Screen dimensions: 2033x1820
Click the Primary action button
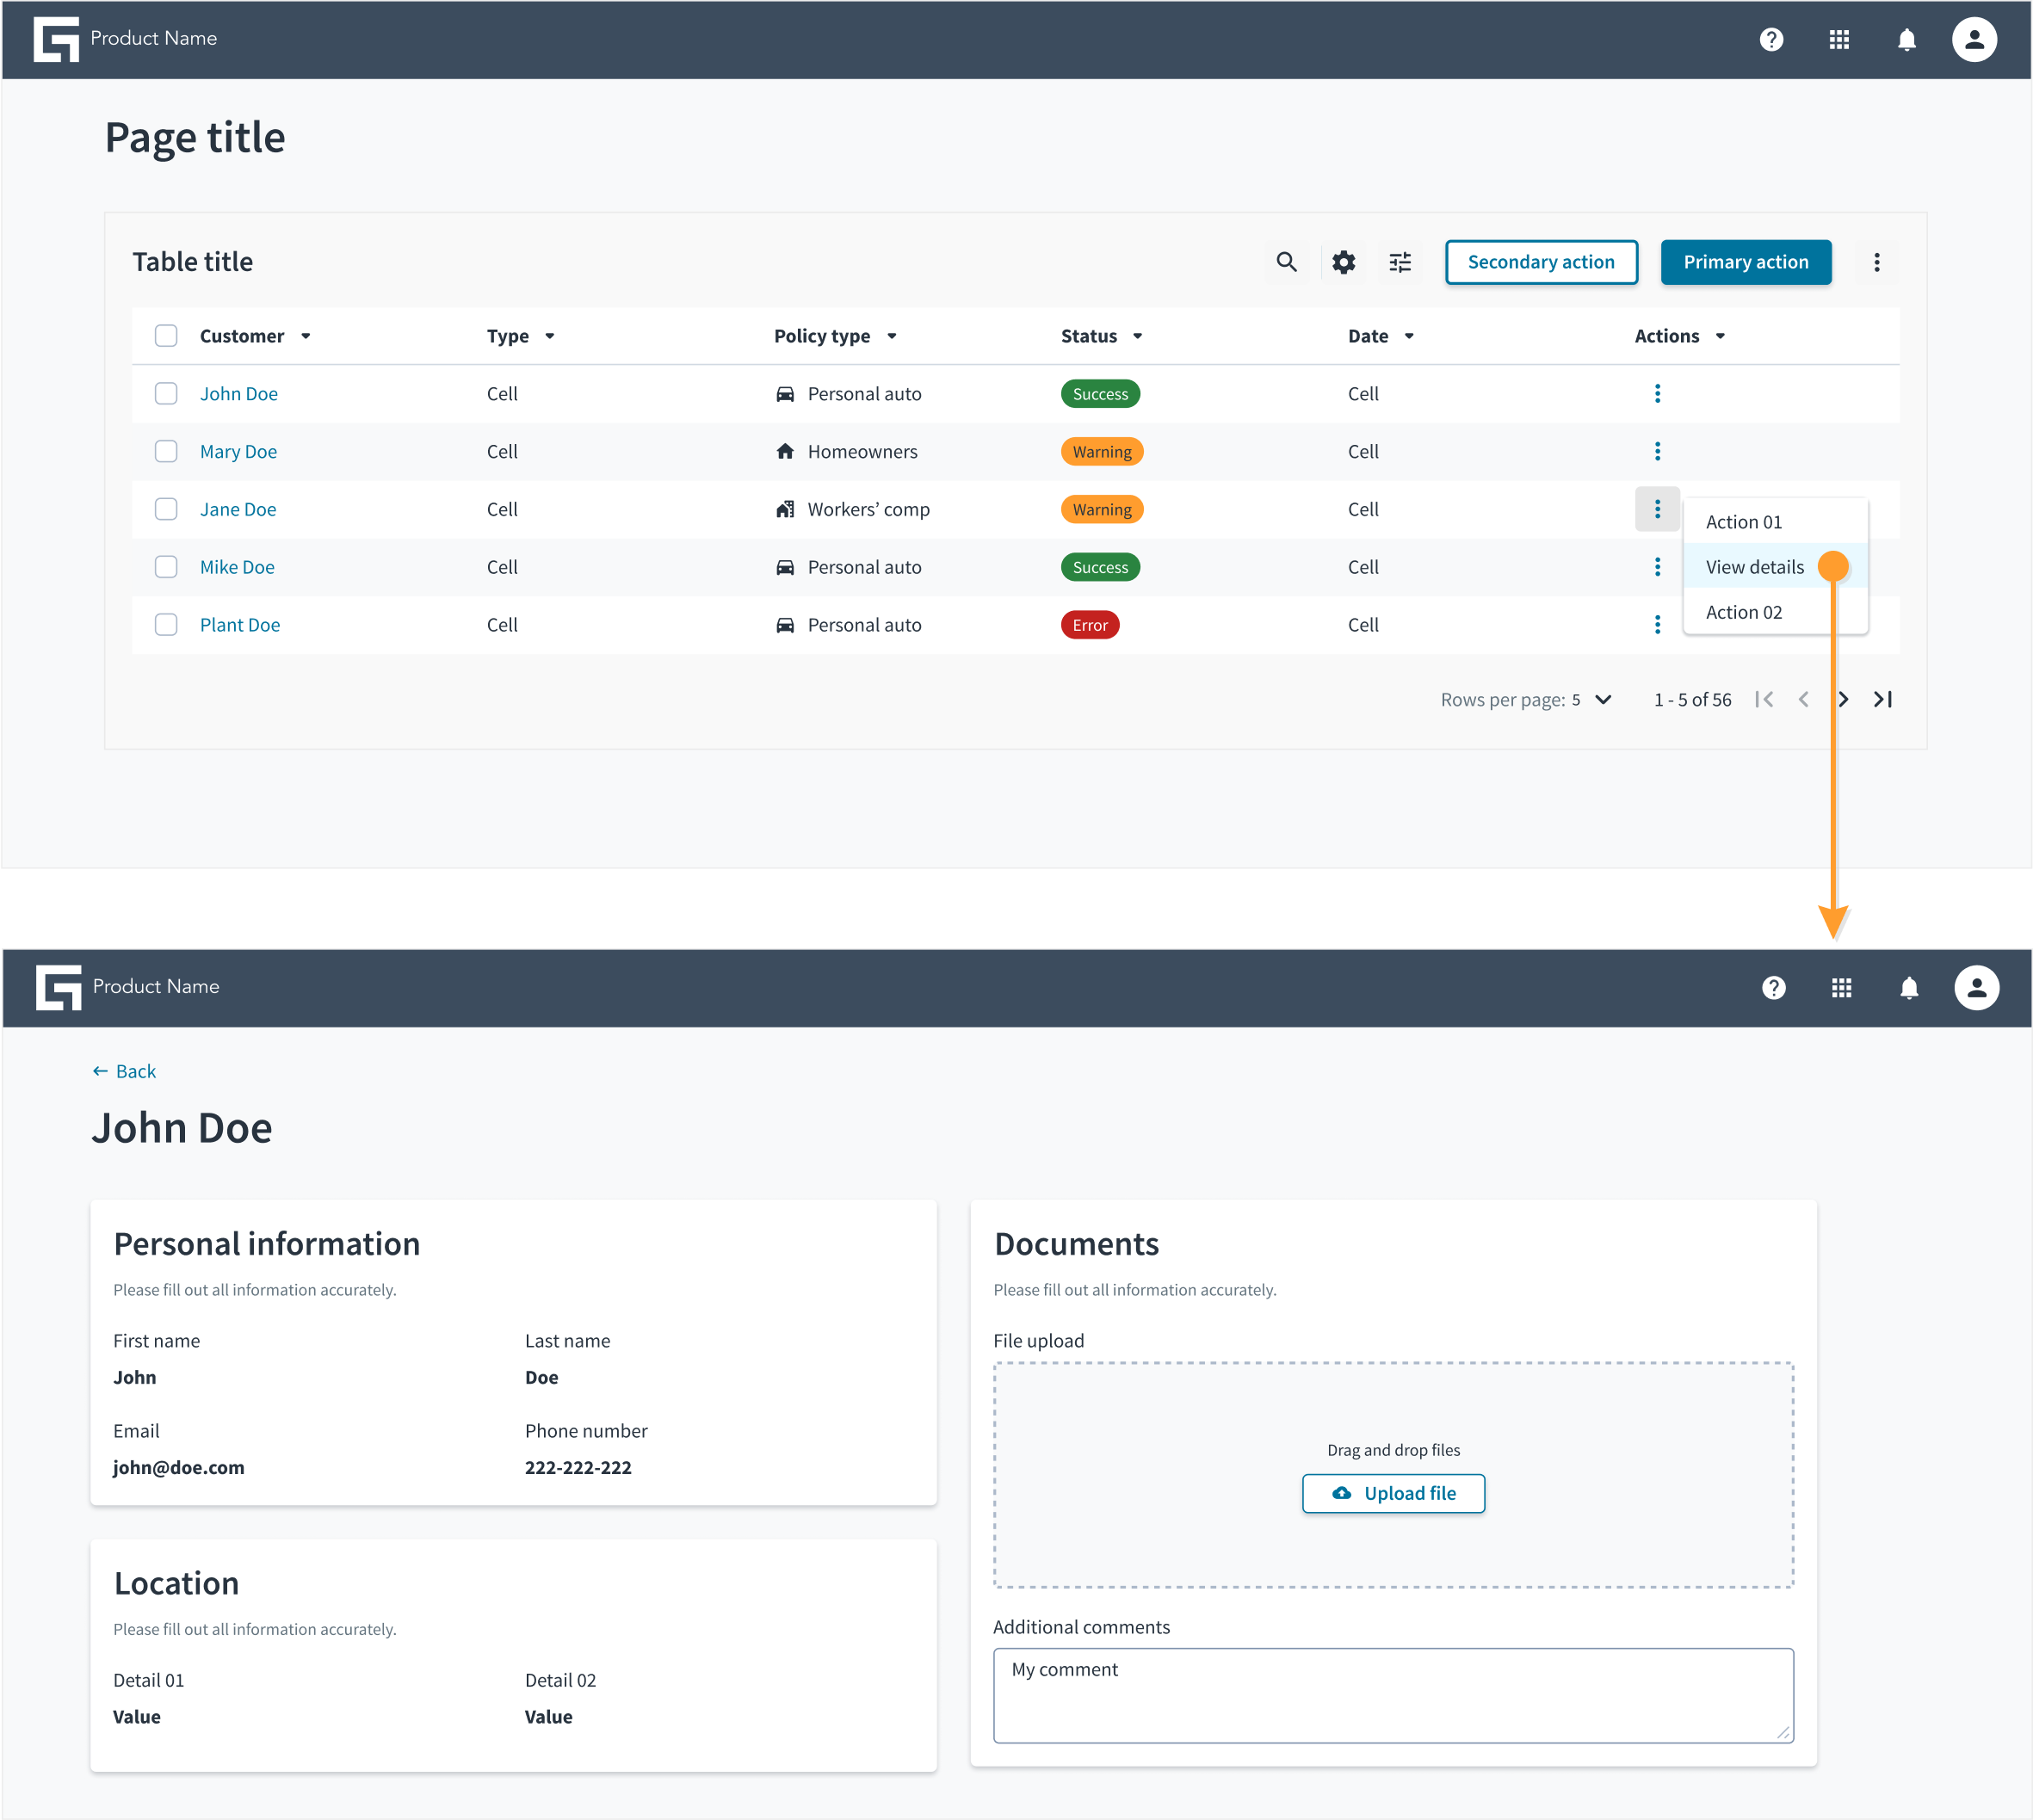click(1745, 262)
